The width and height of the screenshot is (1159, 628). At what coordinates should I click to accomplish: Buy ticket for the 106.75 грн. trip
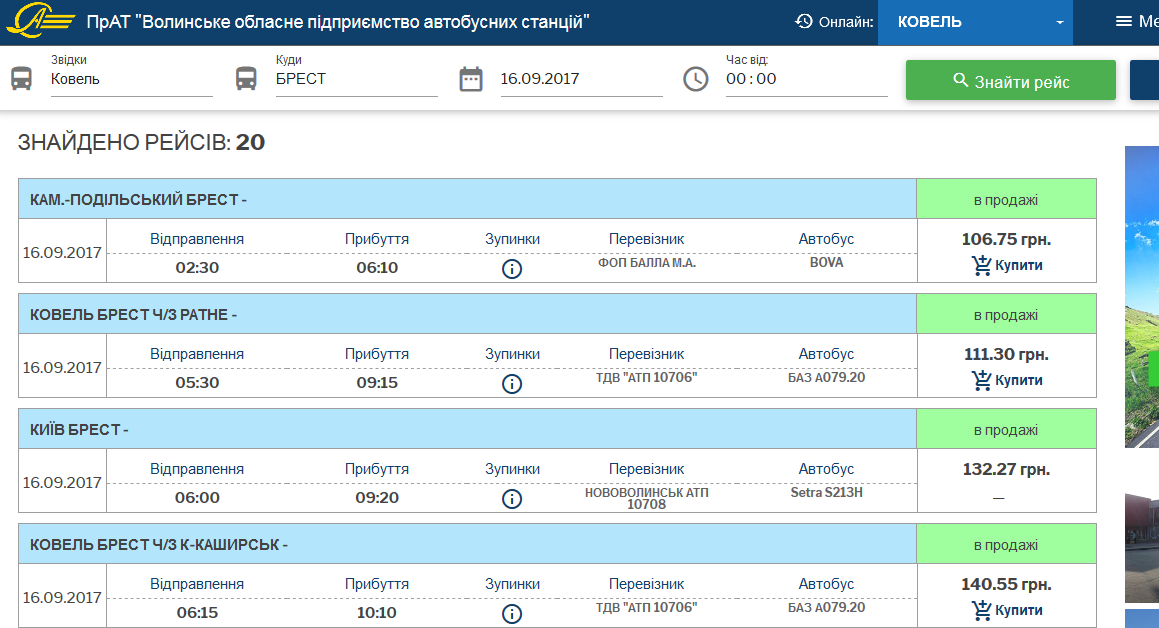click(x=1006, y=265)
